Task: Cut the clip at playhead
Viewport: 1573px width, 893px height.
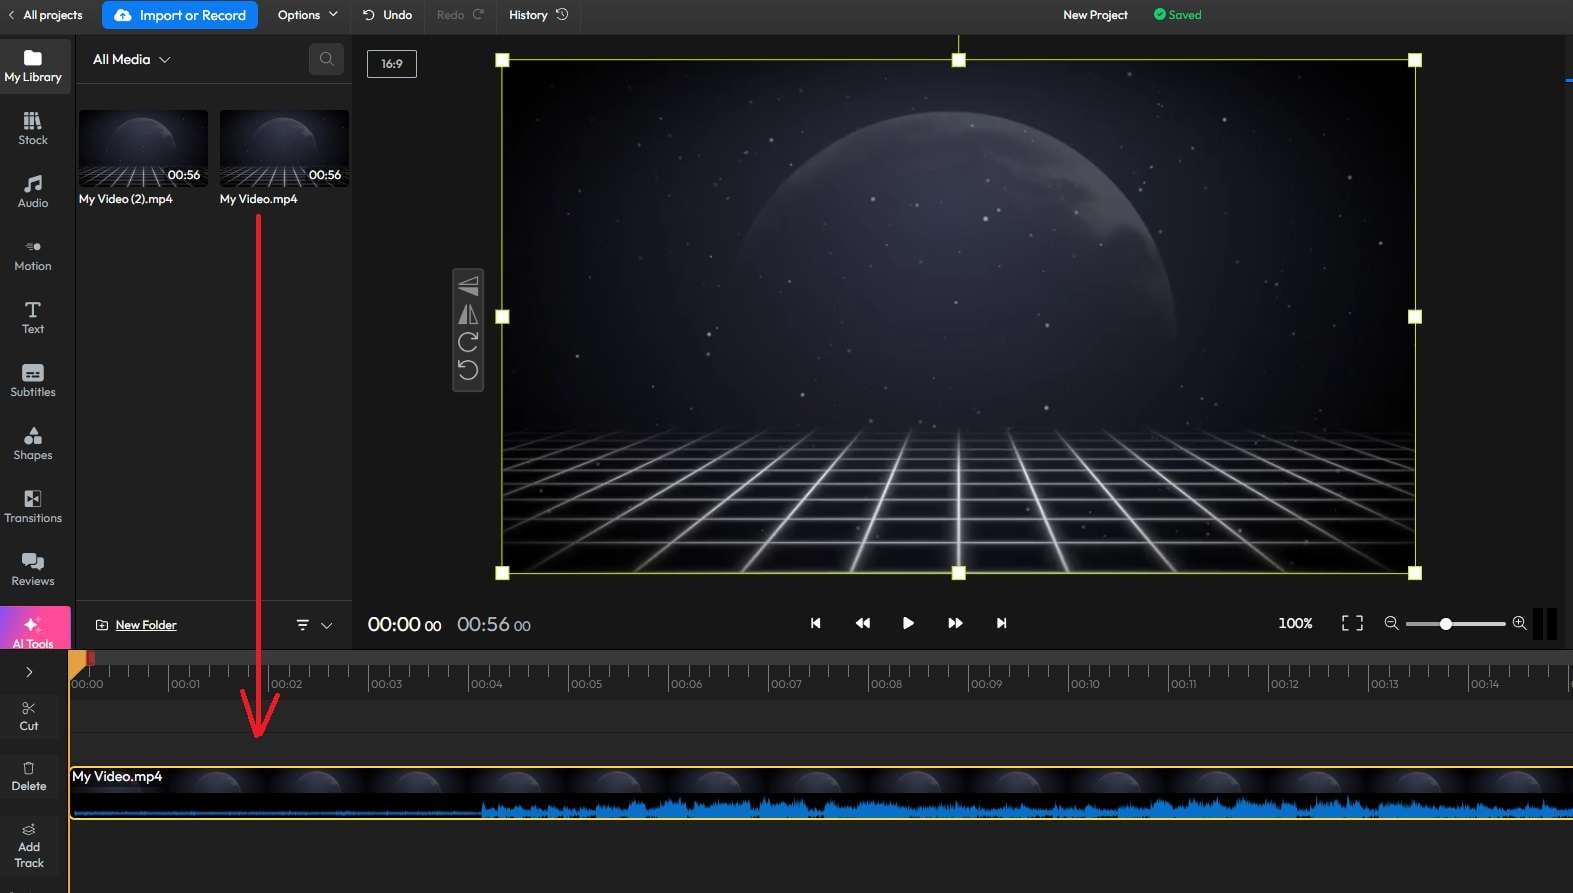Action: point(29,716)
